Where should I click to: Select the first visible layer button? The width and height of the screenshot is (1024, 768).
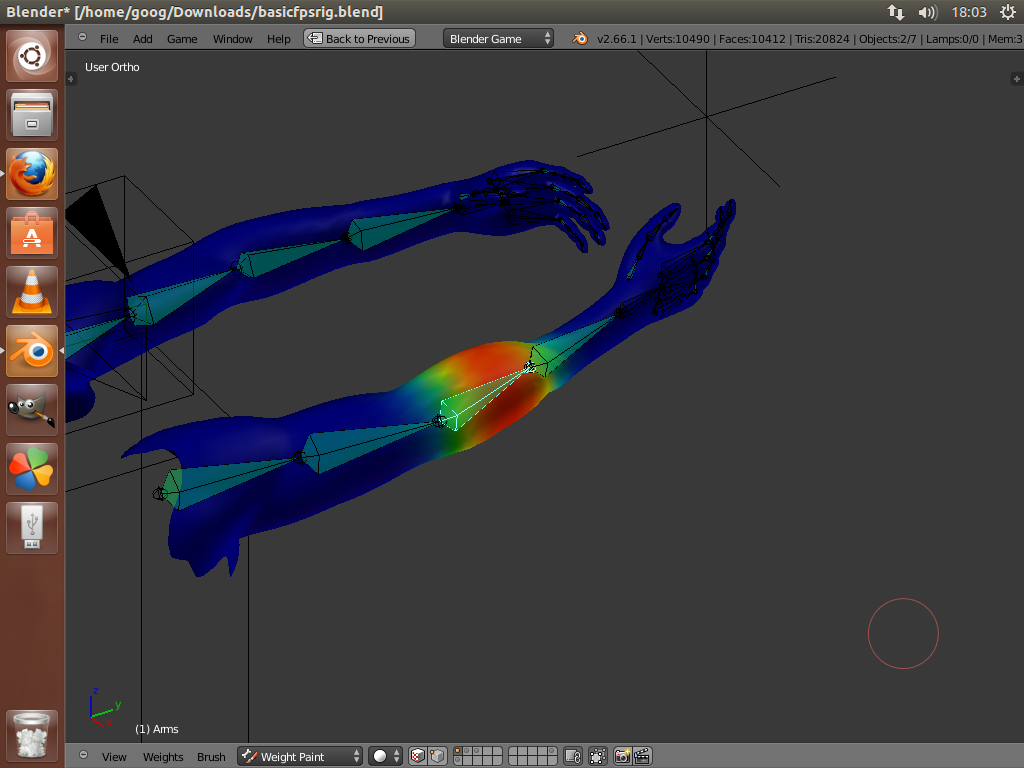point(458,752)
